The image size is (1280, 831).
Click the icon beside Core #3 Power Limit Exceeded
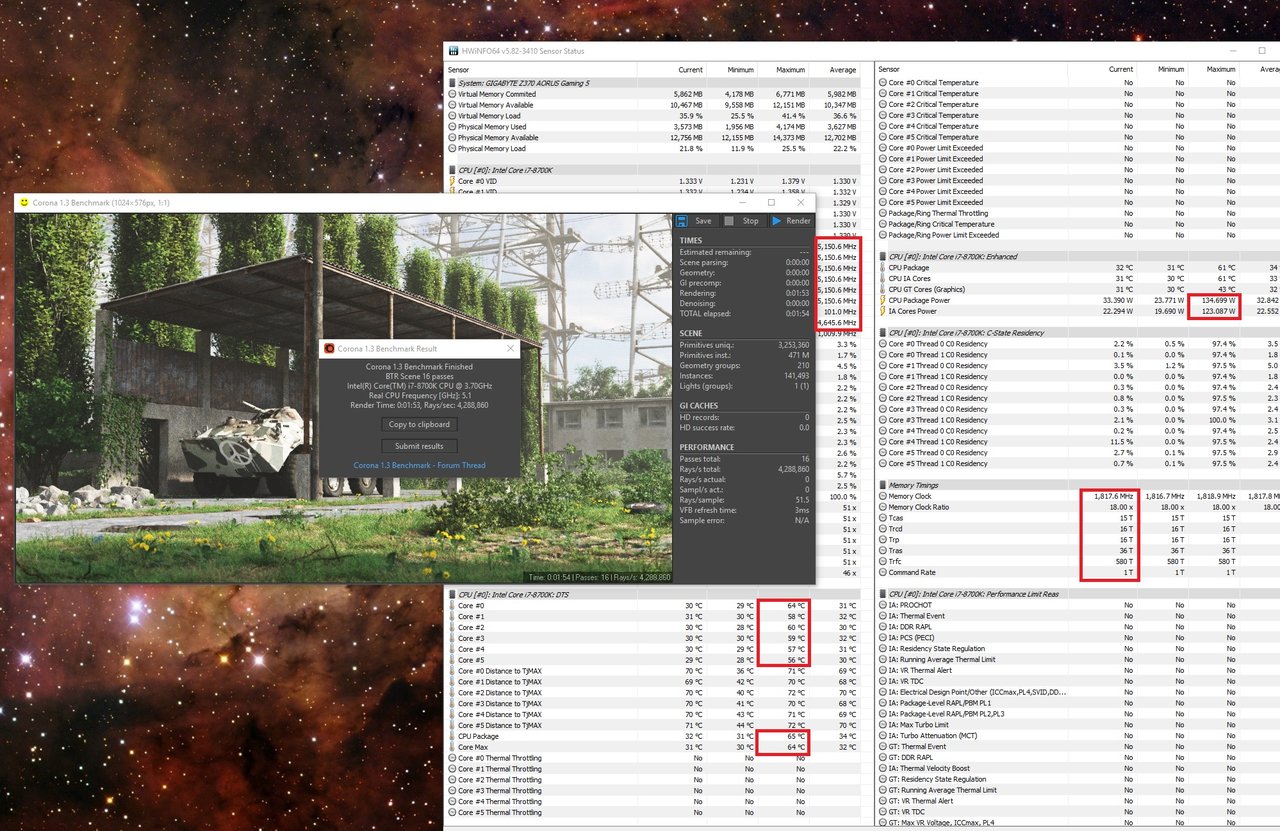click(883, 181)
